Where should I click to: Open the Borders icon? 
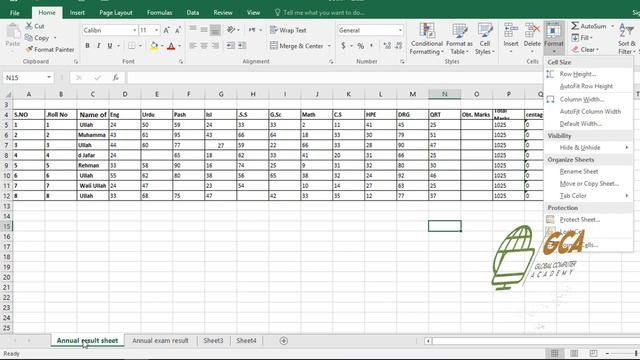[131, 46]
